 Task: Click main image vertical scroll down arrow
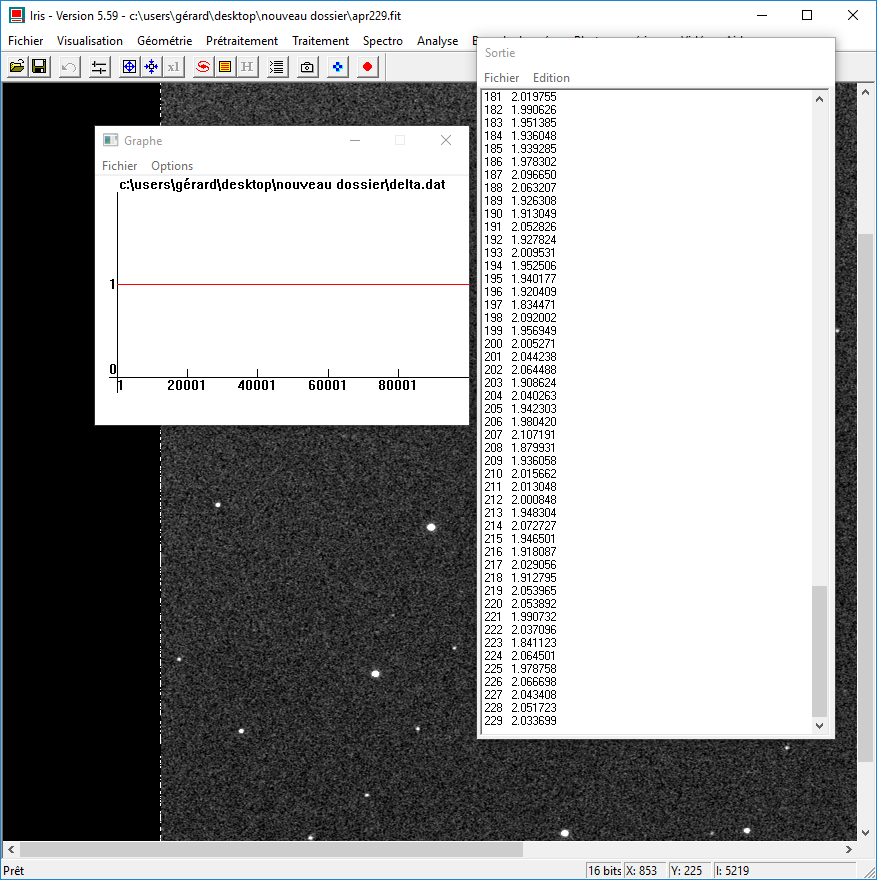coord(865,833)
